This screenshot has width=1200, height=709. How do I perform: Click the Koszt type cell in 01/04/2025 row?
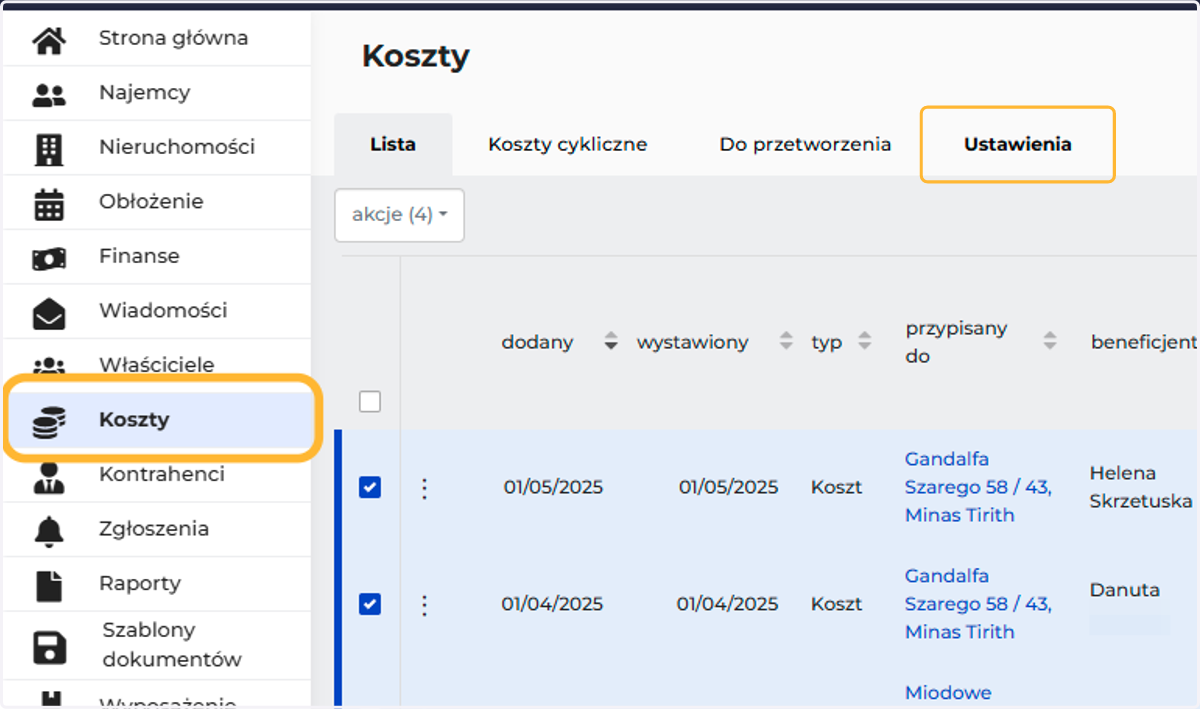coord(836,604)
